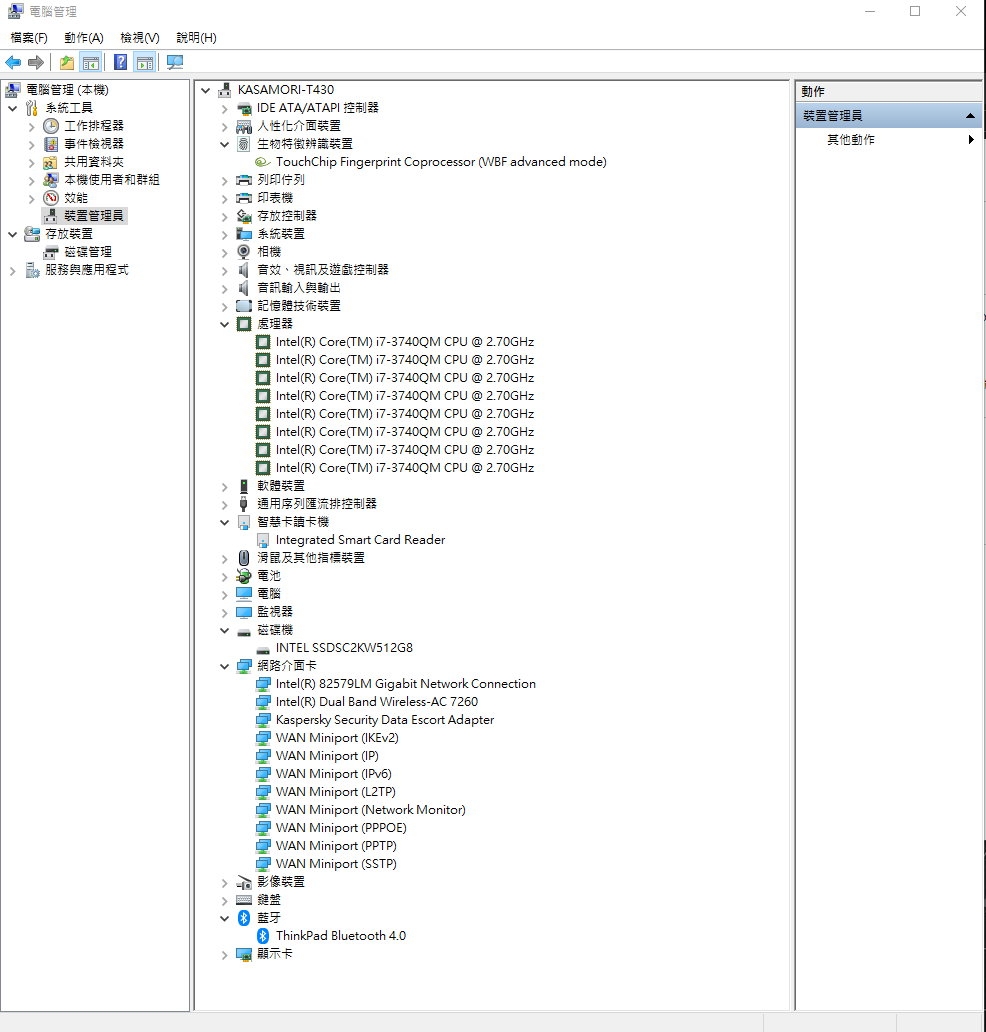
Task: Collapse the 存放裝置 tree node
Action: (x=13, y=234)
